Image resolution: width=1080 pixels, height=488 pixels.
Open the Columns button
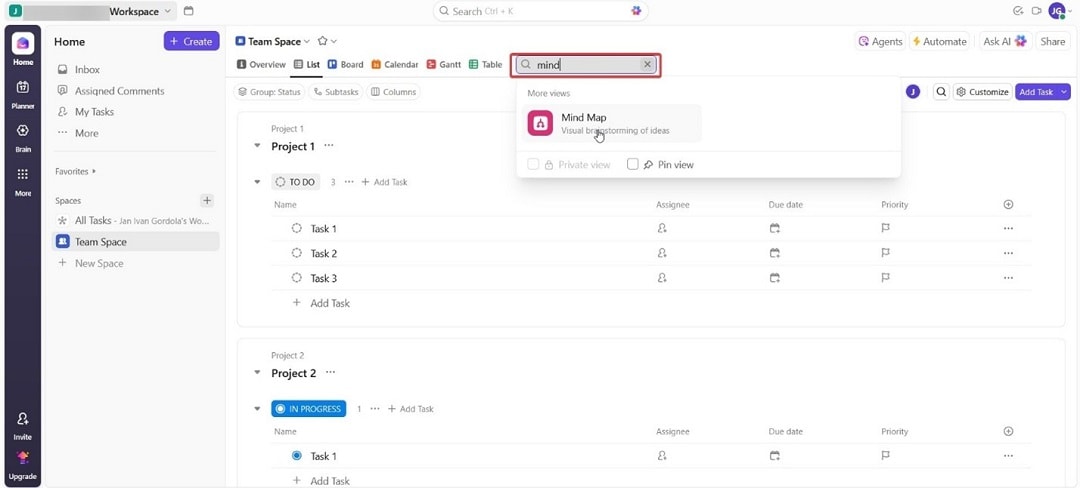(x=393, y=92)
